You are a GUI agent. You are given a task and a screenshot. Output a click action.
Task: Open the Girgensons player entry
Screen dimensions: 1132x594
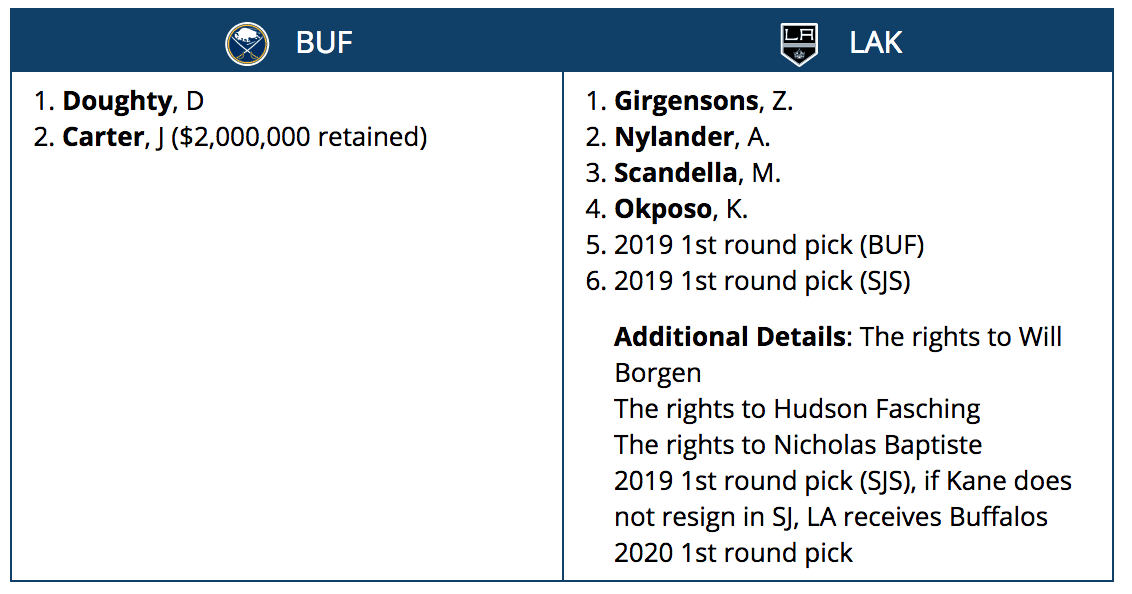(686, 101)
